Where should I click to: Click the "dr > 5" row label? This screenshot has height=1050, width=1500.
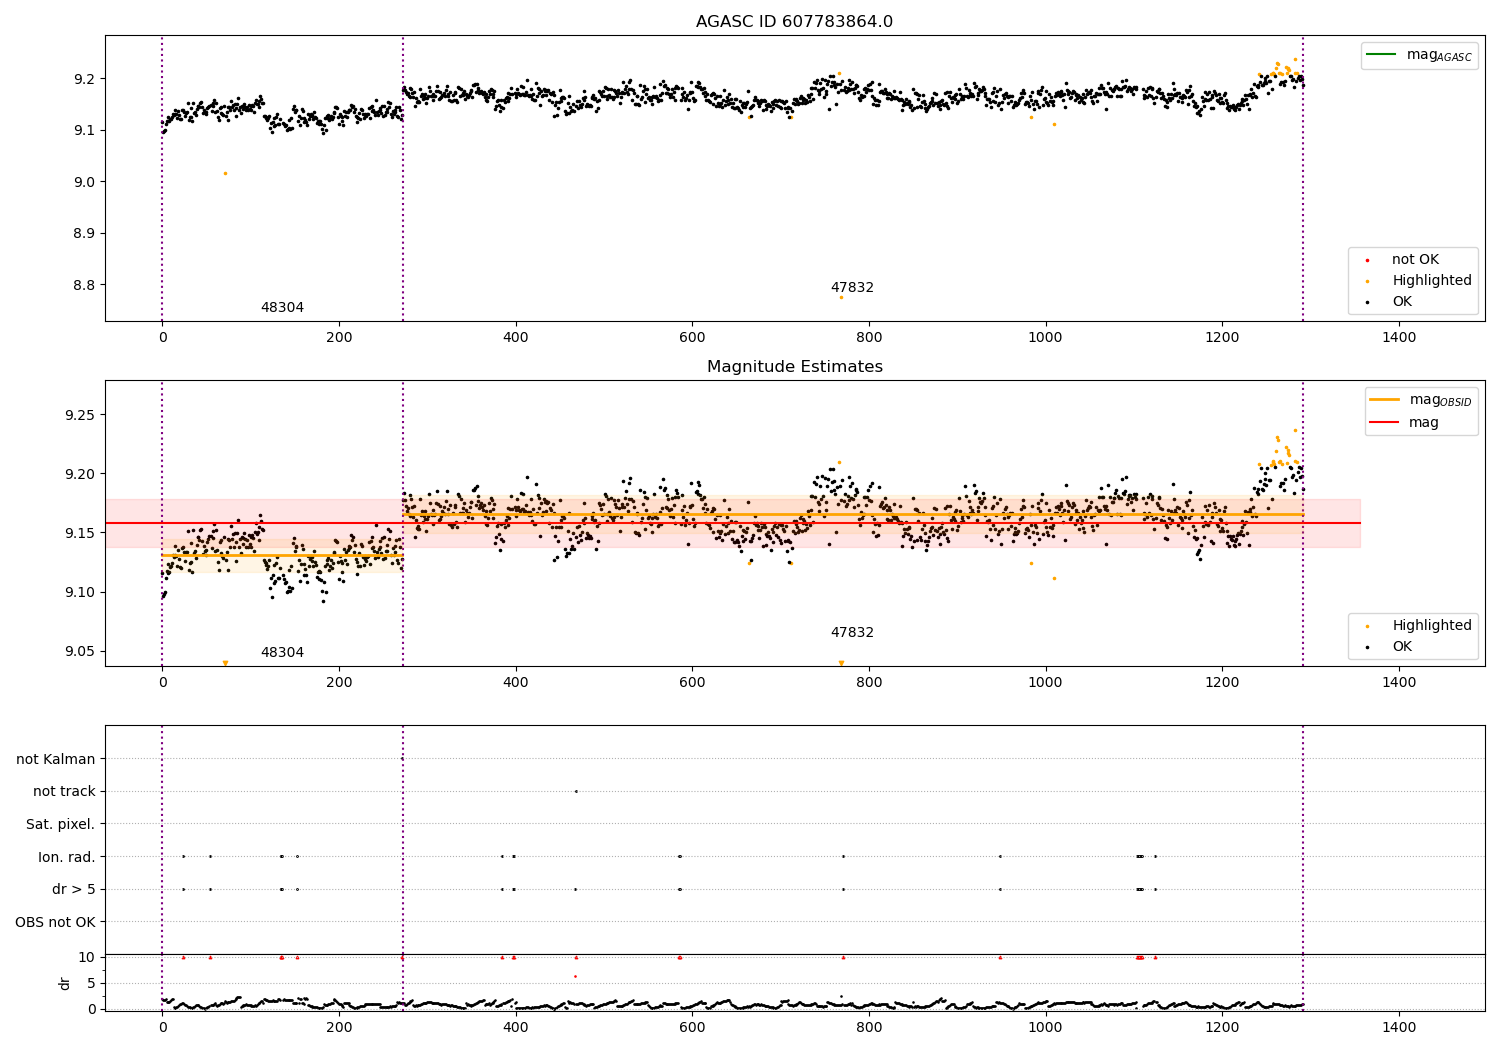74,890
